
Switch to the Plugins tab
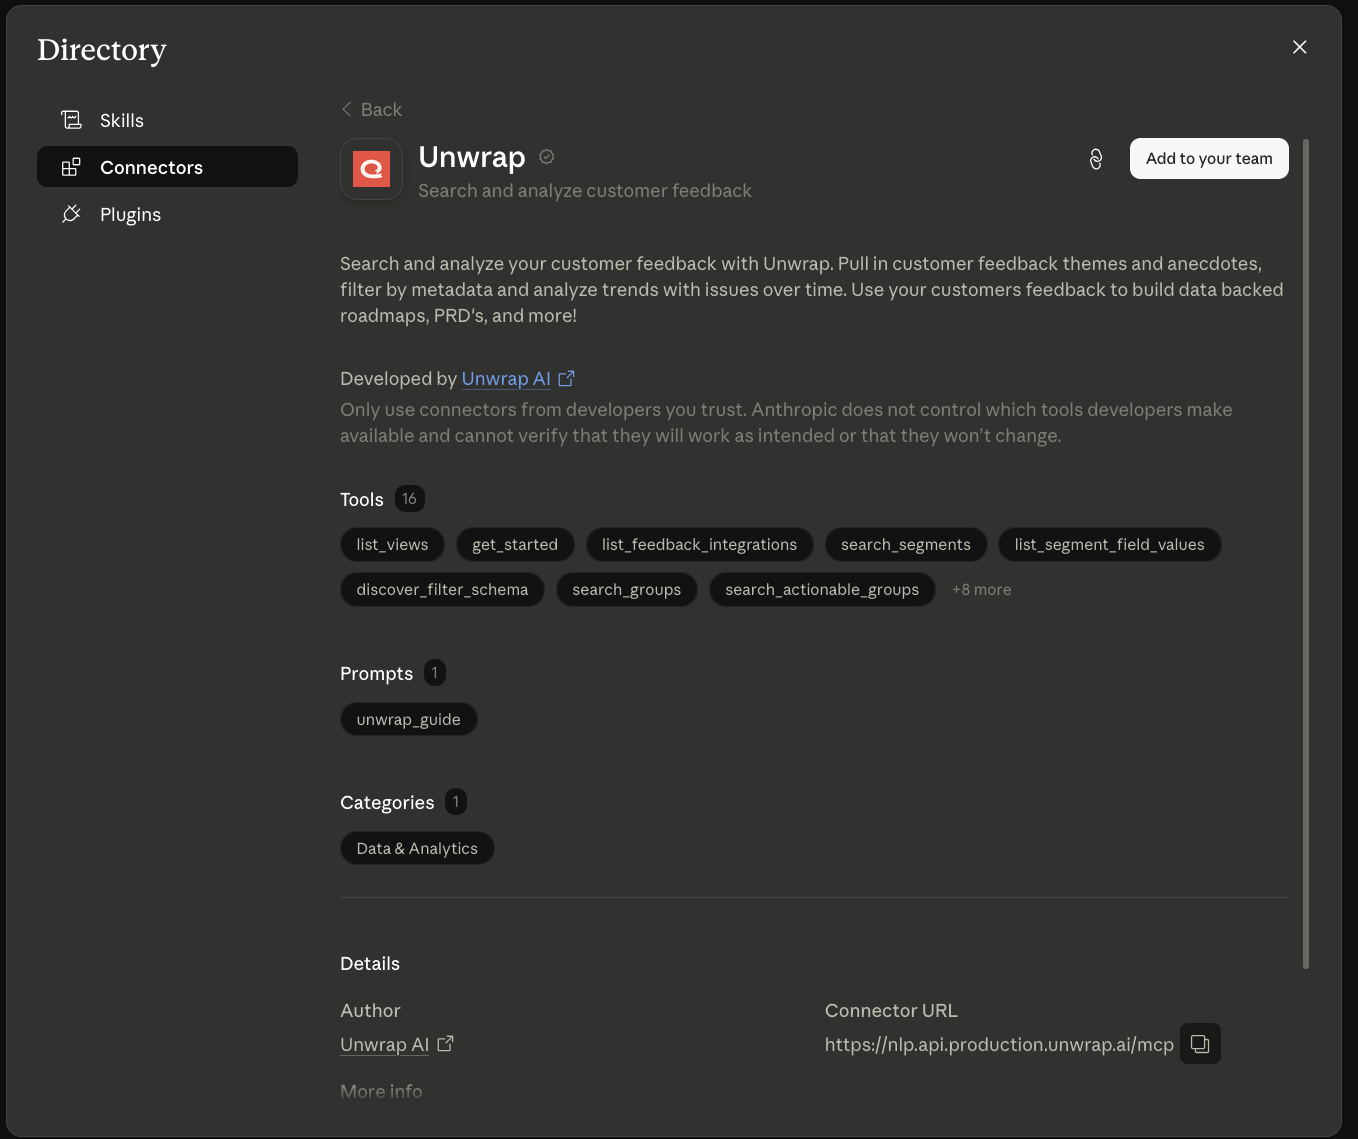167,214
